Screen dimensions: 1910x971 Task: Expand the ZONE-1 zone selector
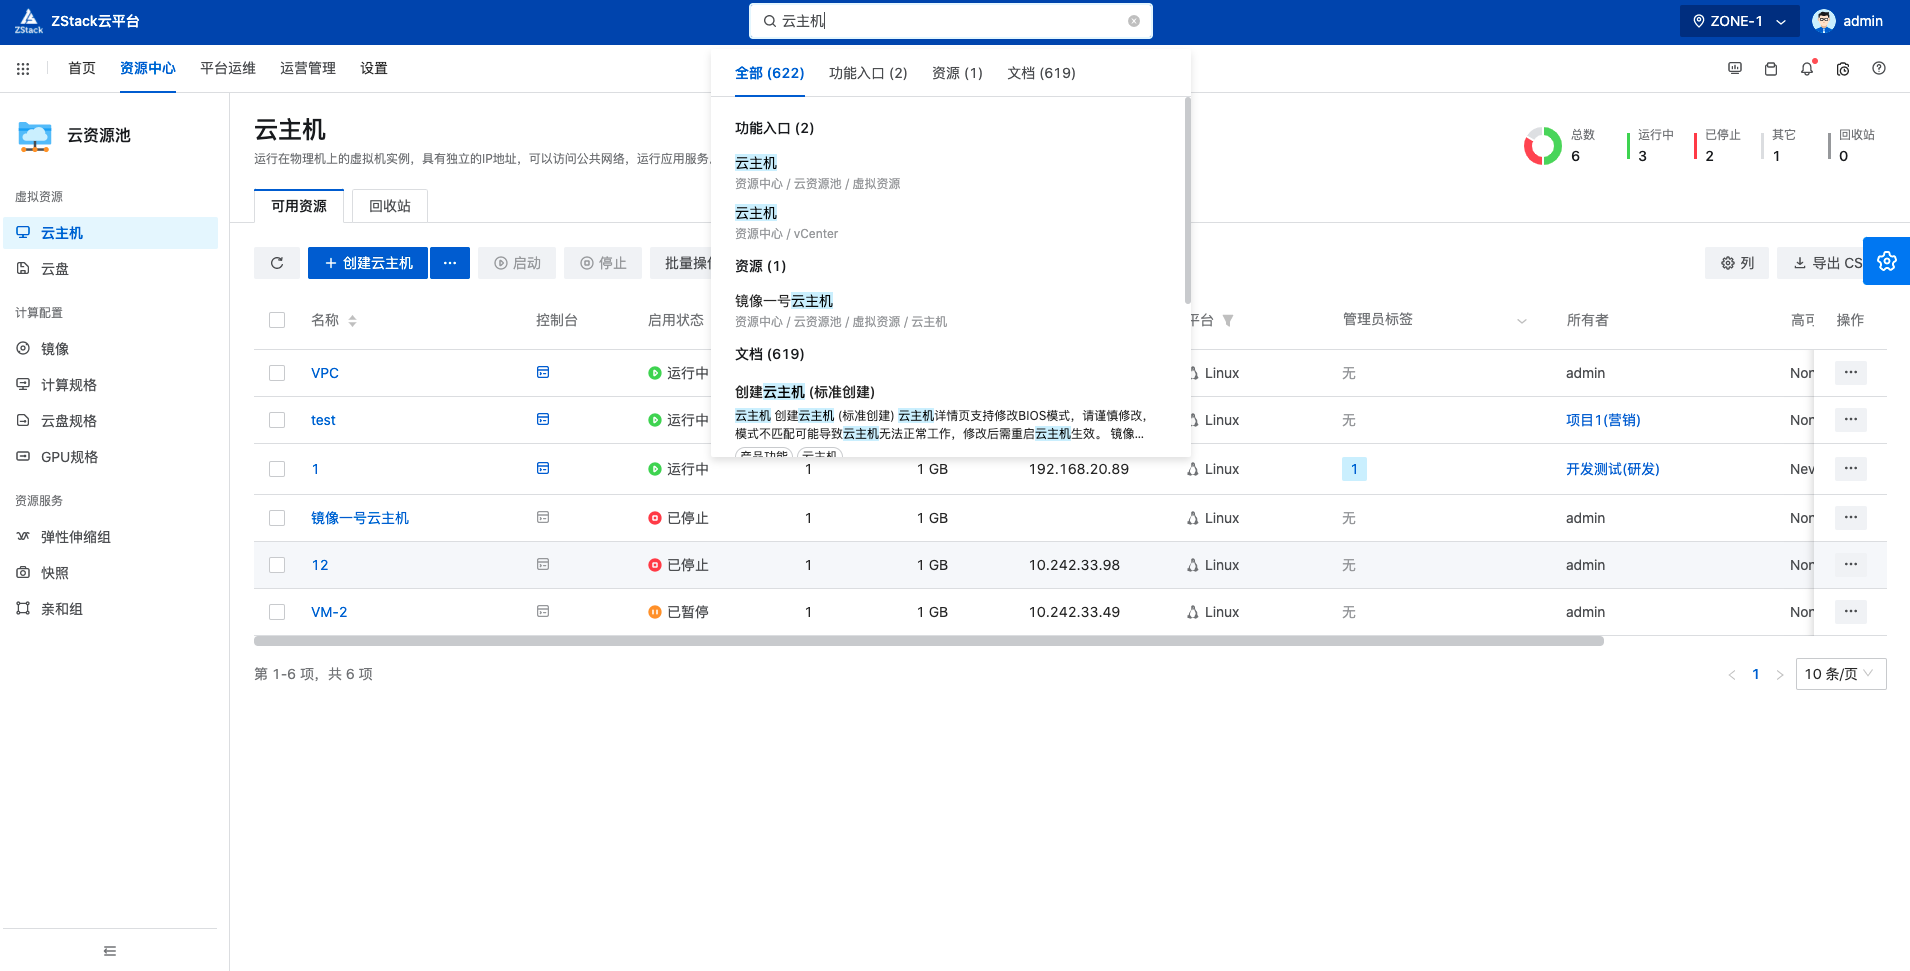(1738, 21)
